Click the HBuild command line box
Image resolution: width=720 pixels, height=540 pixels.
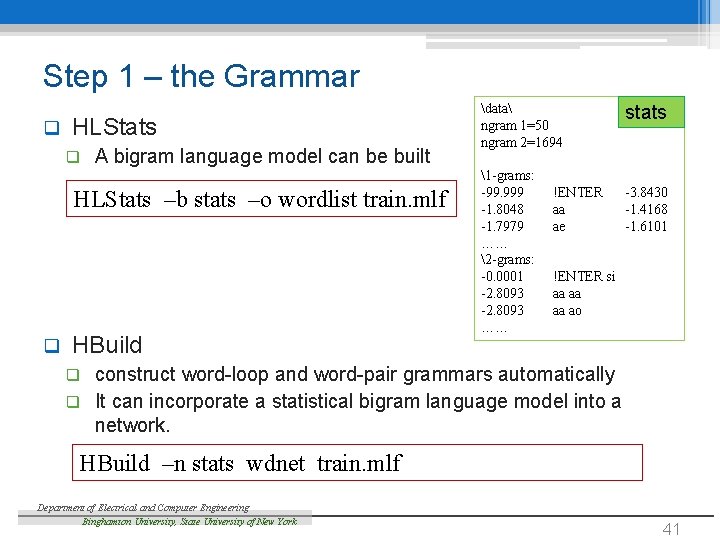(357, 462)
